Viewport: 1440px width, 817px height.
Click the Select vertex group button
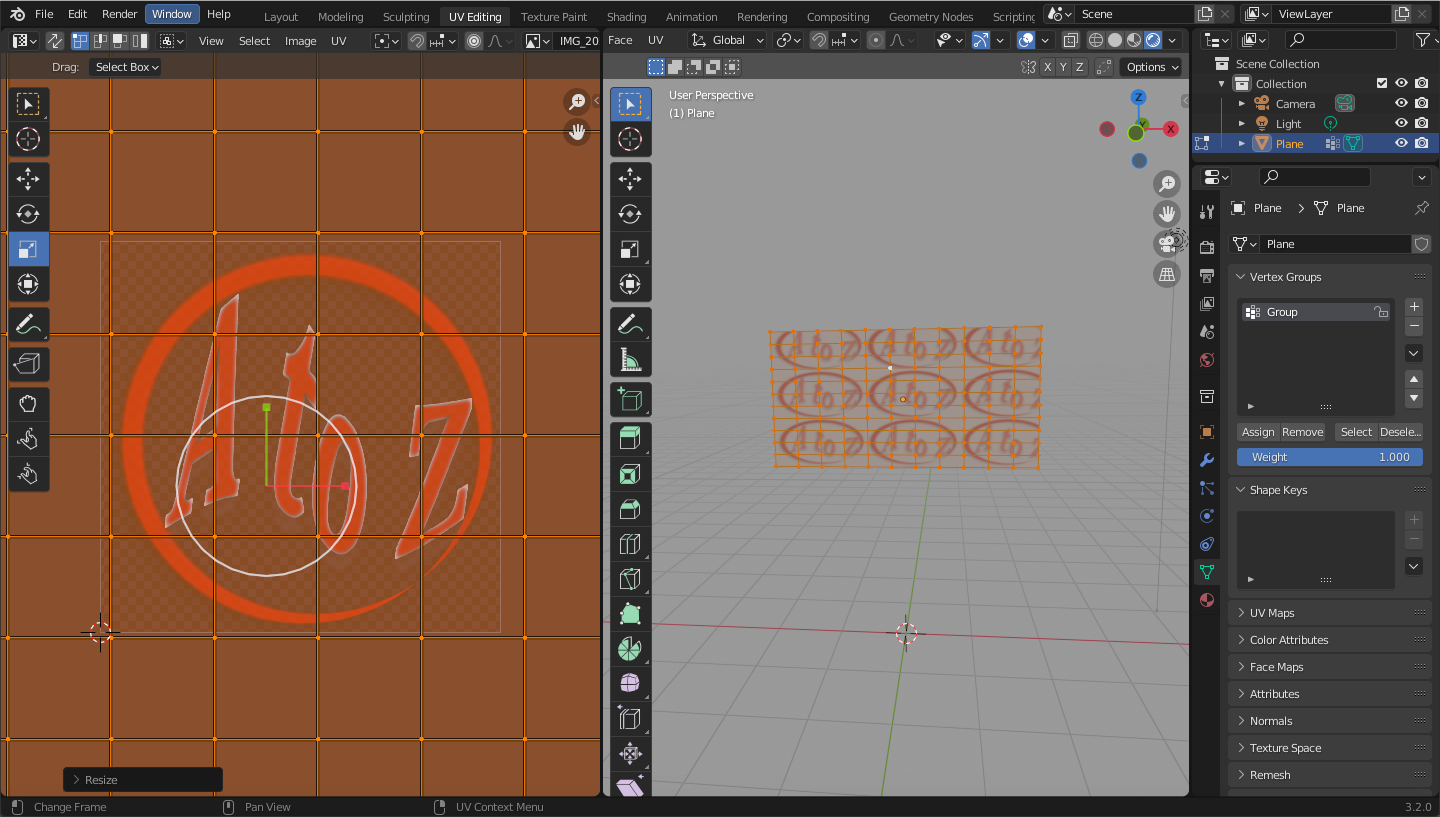pyautogui.click(x=1356, y=432)
